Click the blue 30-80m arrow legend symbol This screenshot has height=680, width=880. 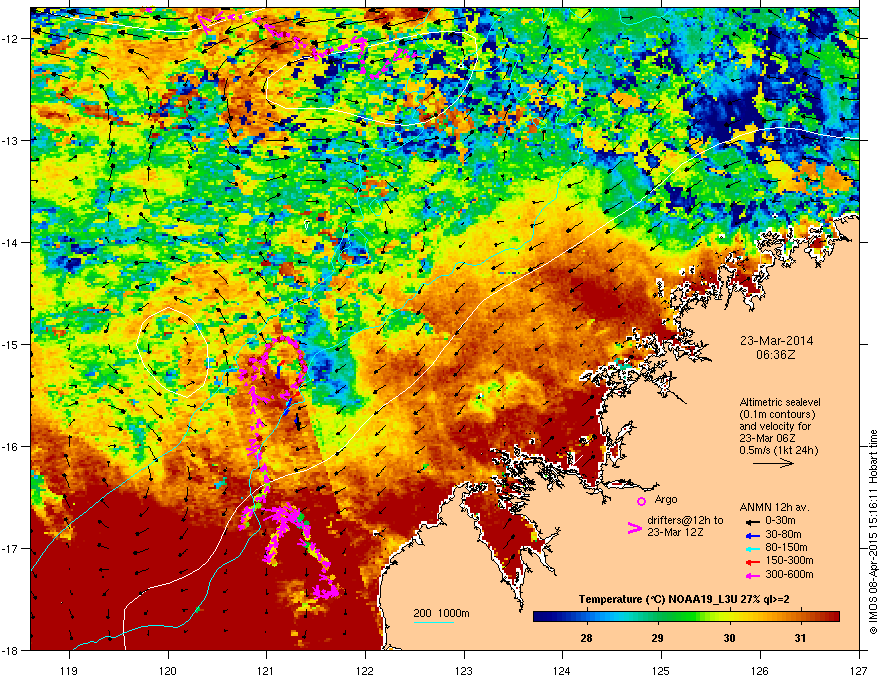point(751,535)
